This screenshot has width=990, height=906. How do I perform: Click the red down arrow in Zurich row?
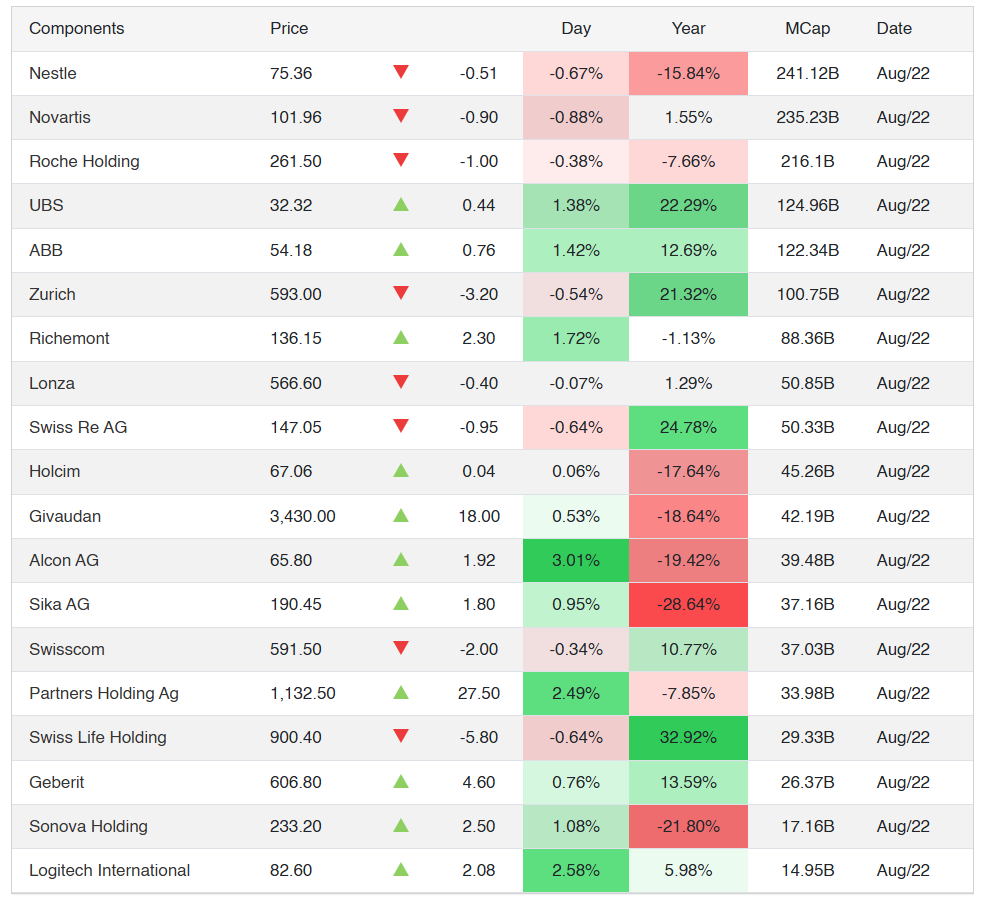[401, 292]
